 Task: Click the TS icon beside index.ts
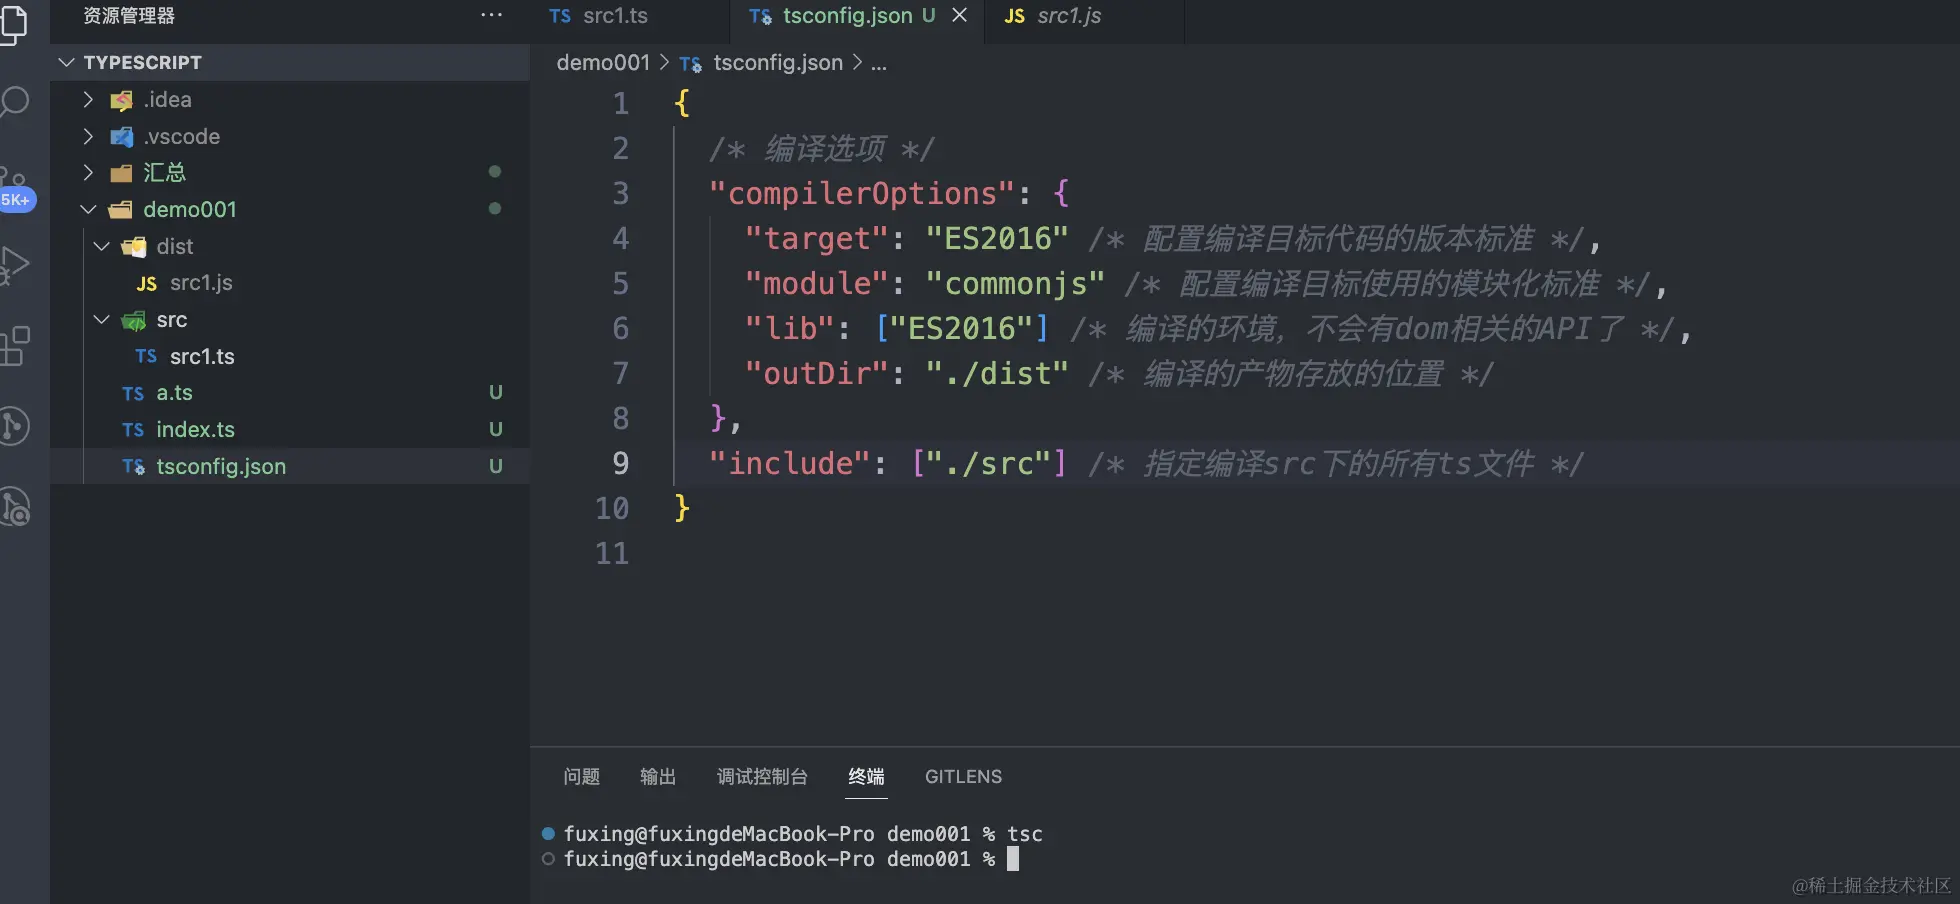point(133,430)
